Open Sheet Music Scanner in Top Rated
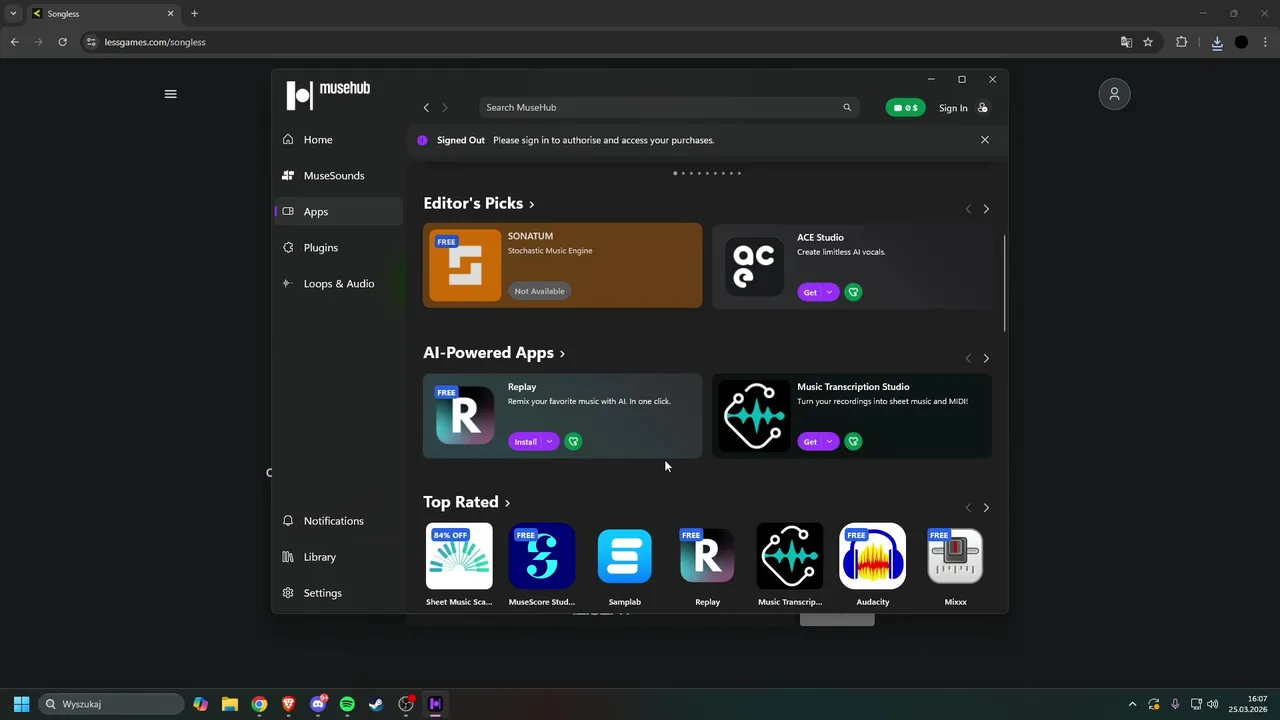 459,556
